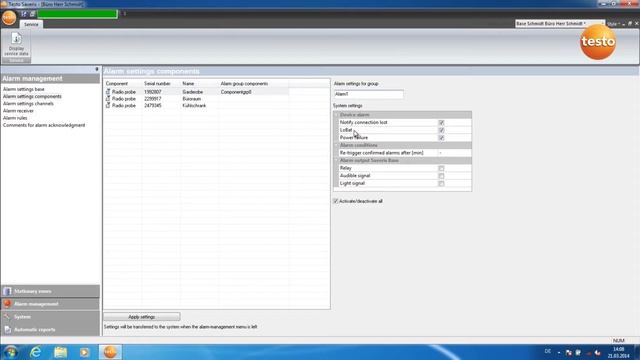
Task: Enable the Relay alarm output checkbox
Action: pyautogui.click(x=441, y=168)
